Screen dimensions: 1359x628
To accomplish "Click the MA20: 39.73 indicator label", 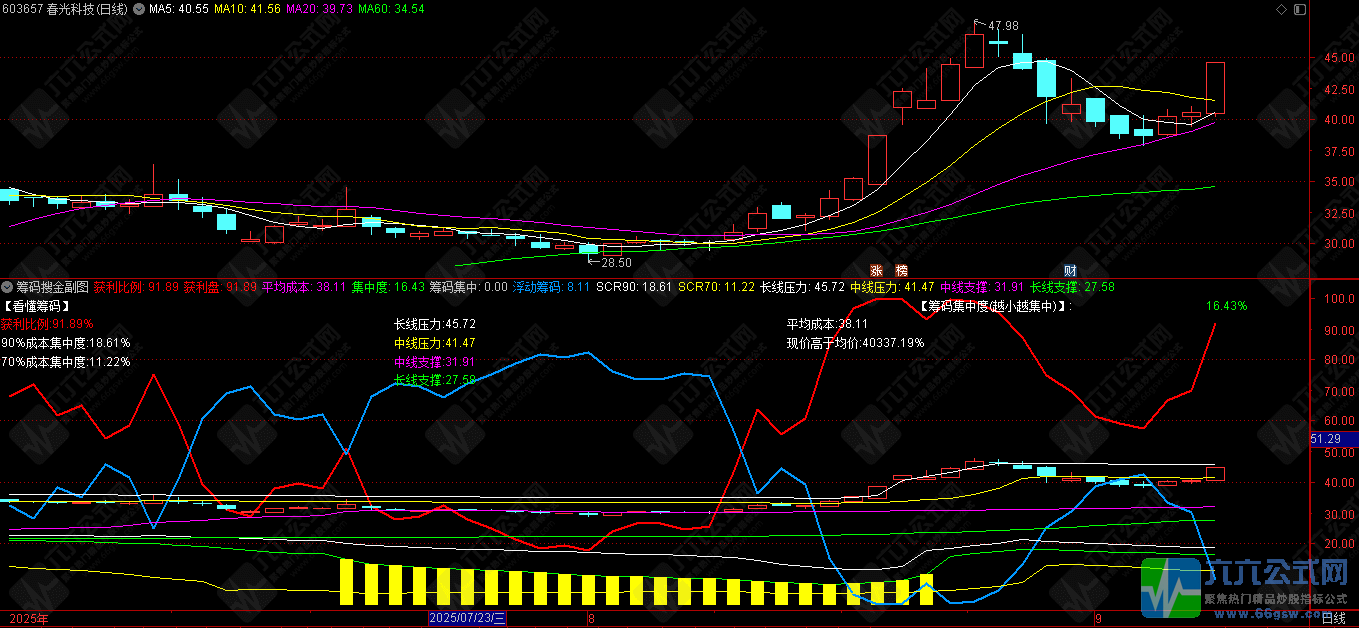I will click(x=320, y=9).
